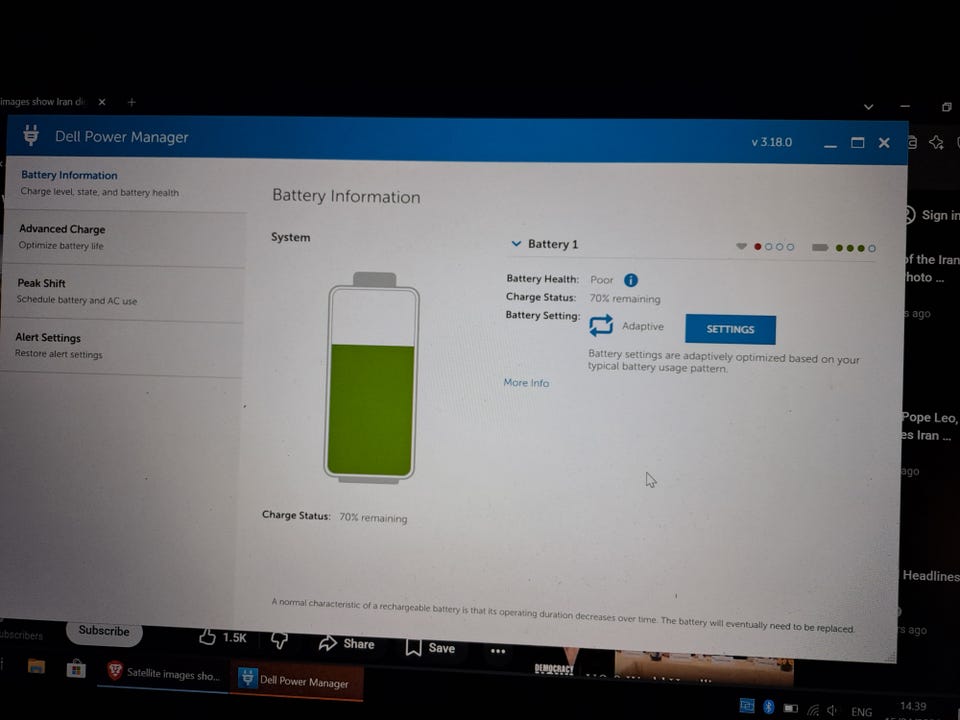The height and width of the screenshot is (720, 960).
Task: Restore down the browser window
Action: pyautogui.click(x=947, y=107)
